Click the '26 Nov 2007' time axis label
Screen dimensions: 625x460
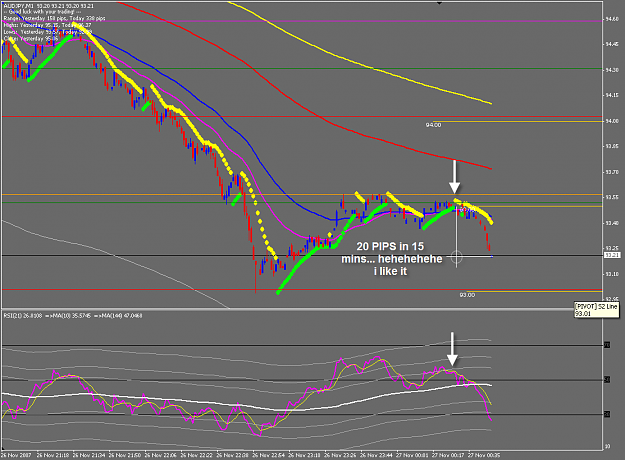pyautogui.click(x=16, y=455)
